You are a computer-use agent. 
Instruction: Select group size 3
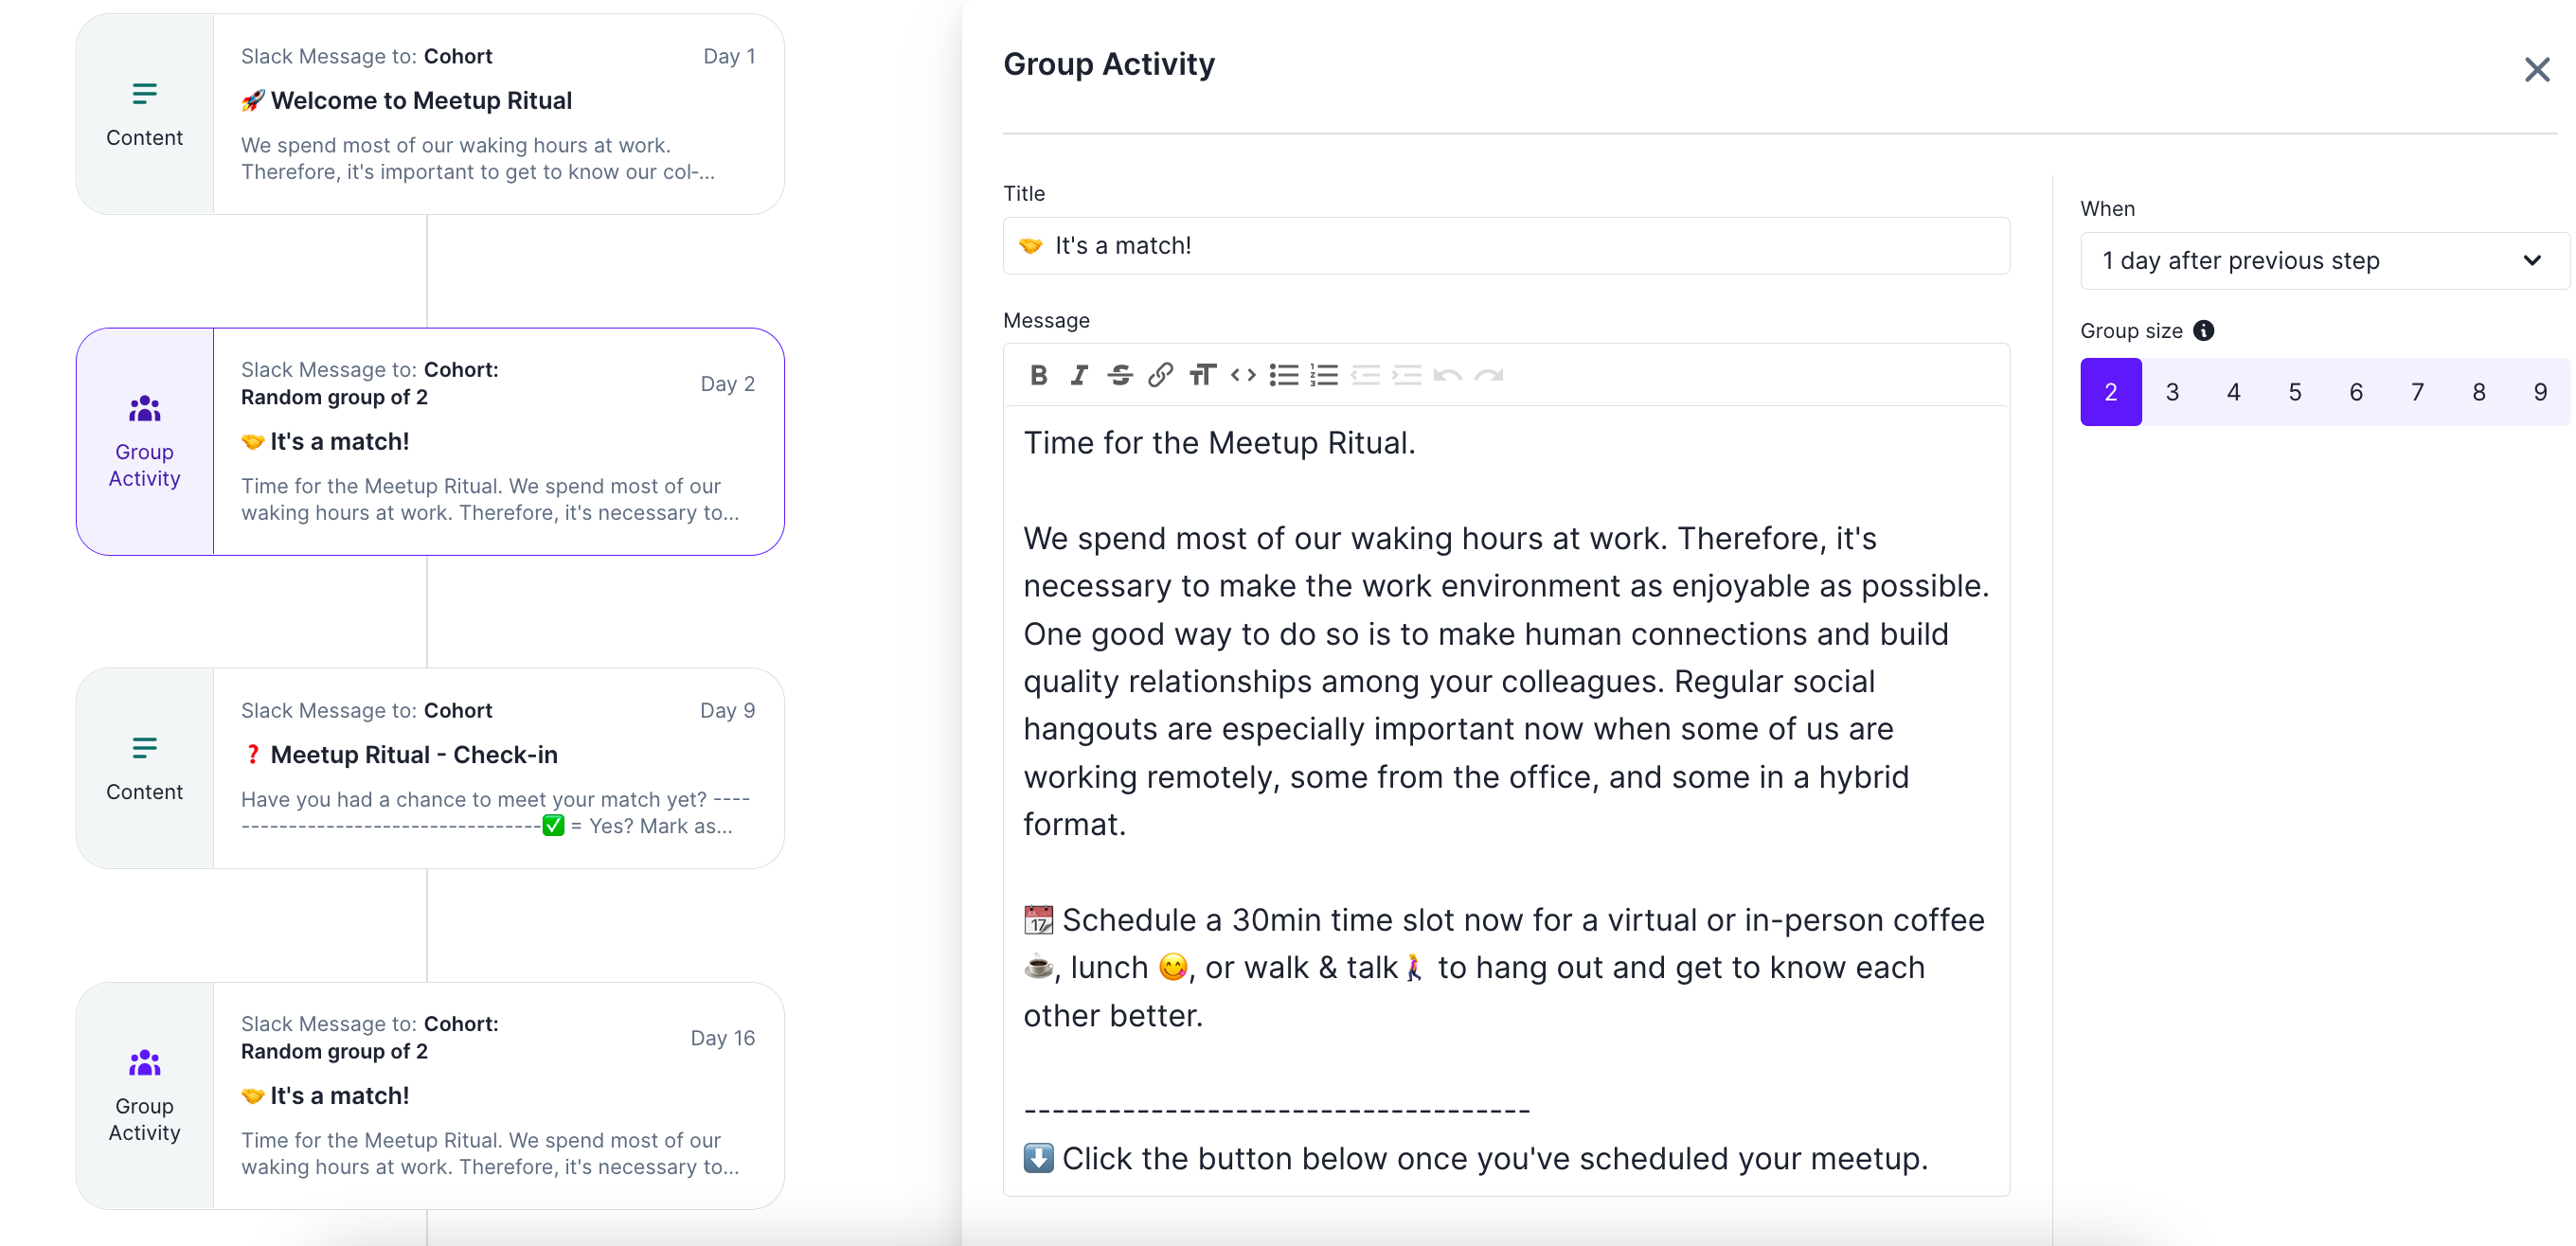(2172, 392)
